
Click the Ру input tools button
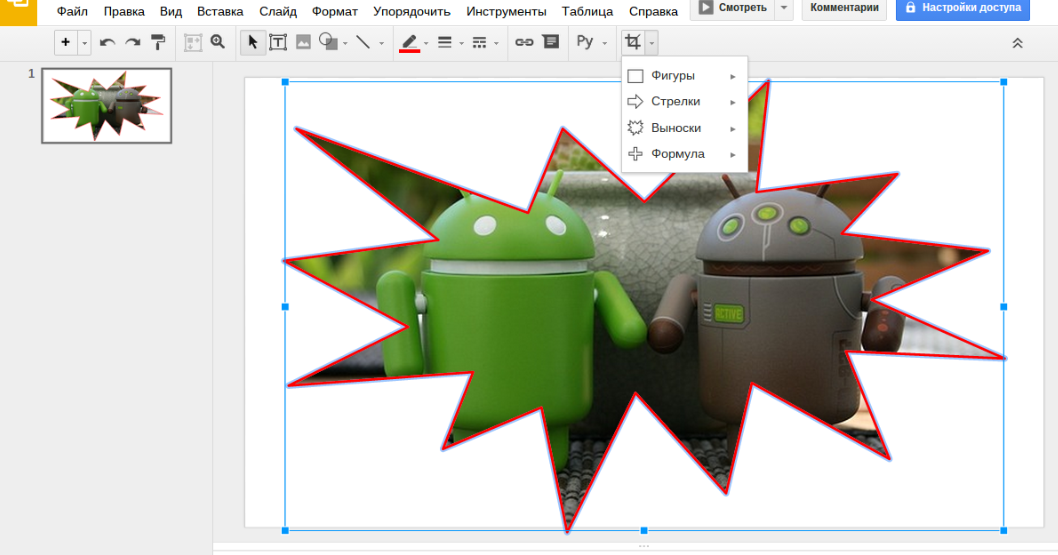pos(584,42)
